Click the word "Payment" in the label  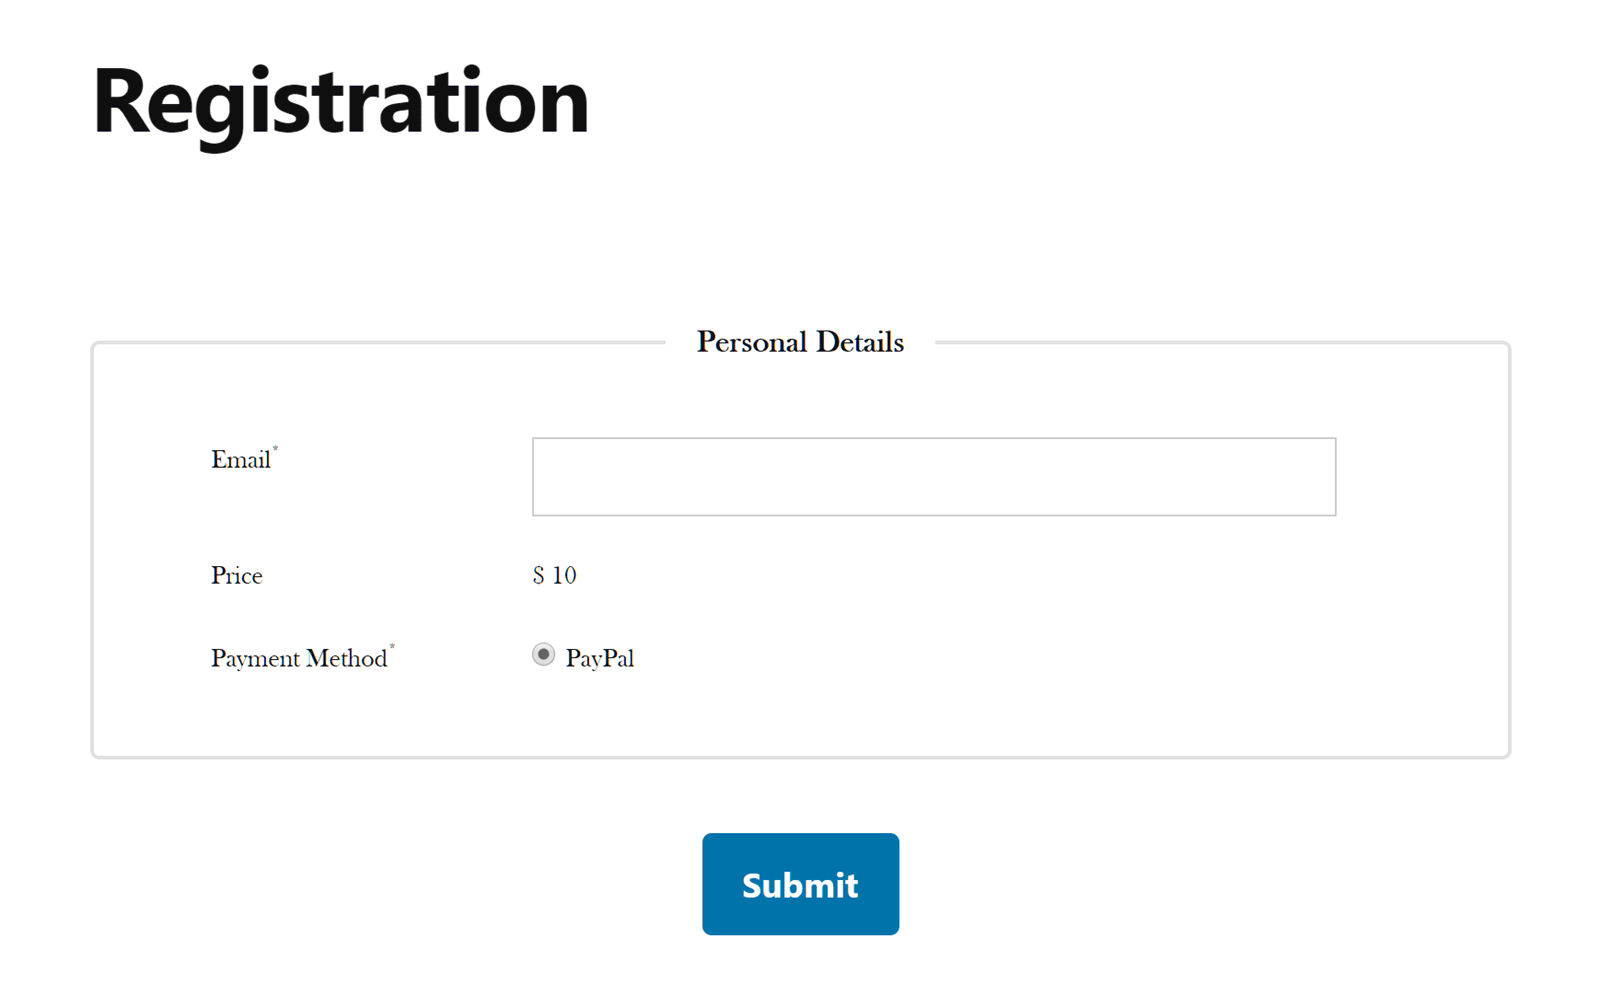click(254, 659)
